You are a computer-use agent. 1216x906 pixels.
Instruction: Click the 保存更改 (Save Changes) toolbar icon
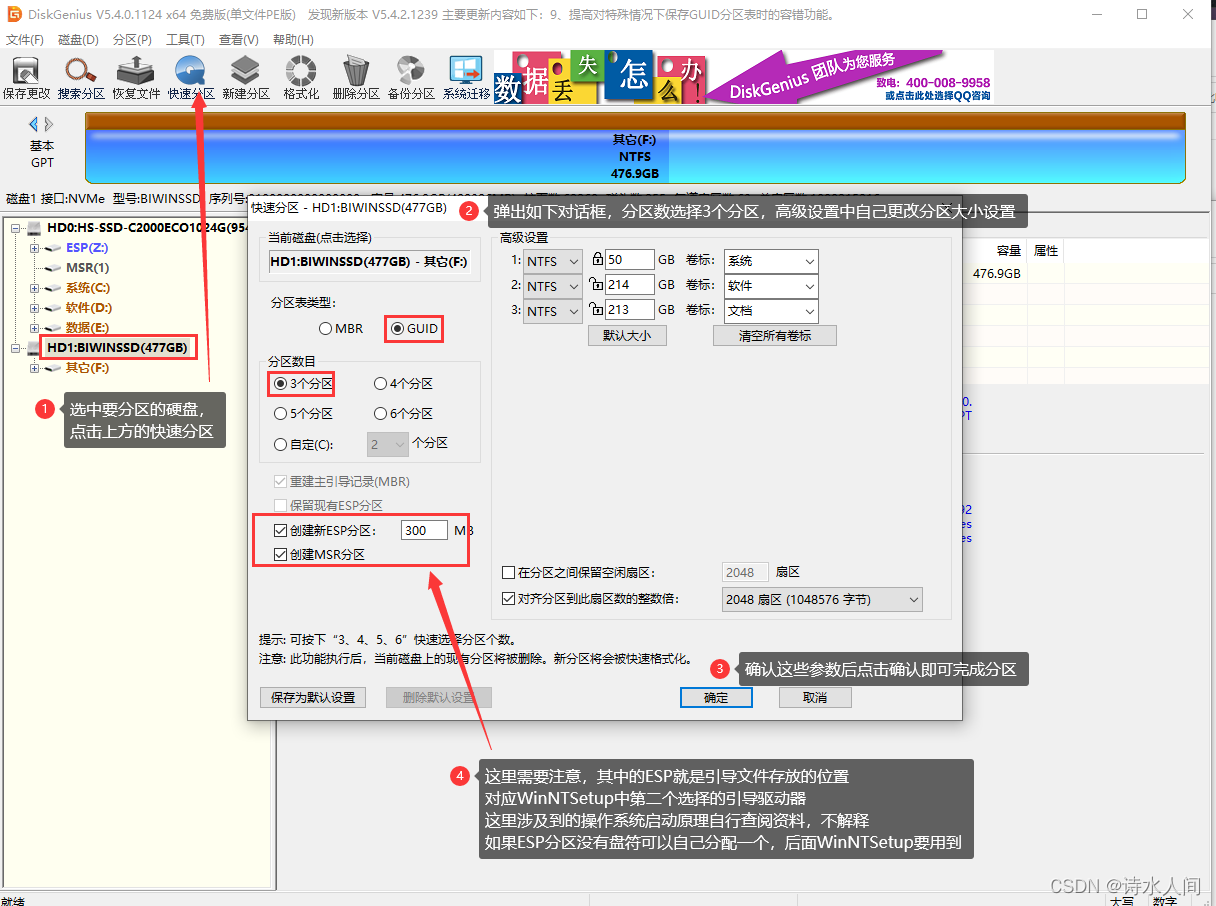coord(26,78)
